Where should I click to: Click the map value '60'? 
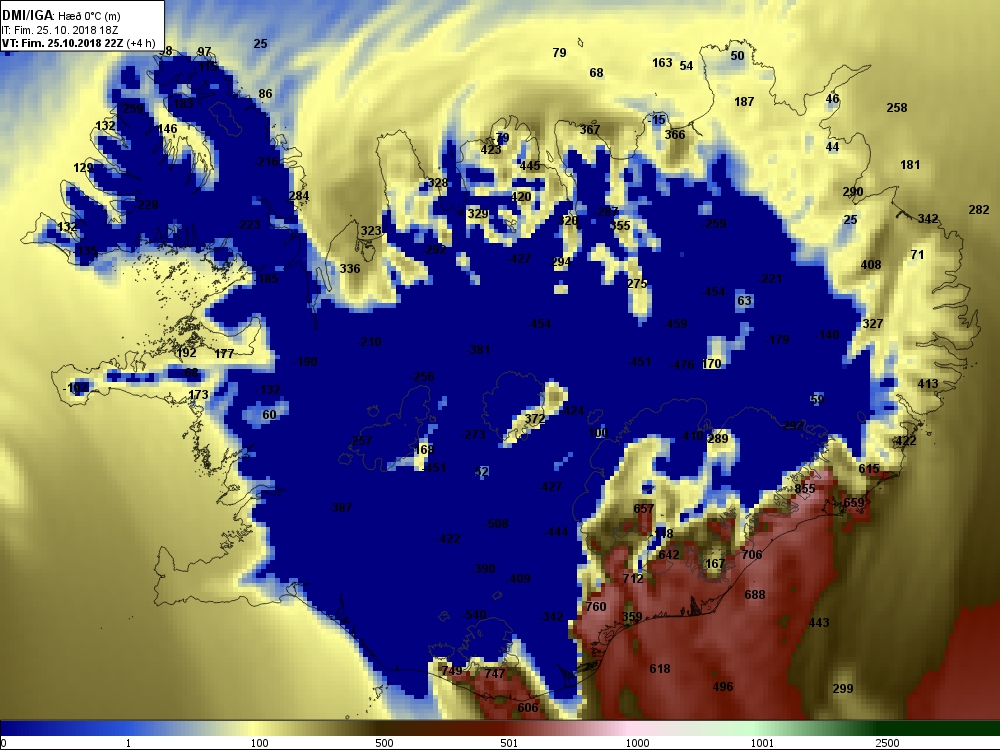(269, 415)
